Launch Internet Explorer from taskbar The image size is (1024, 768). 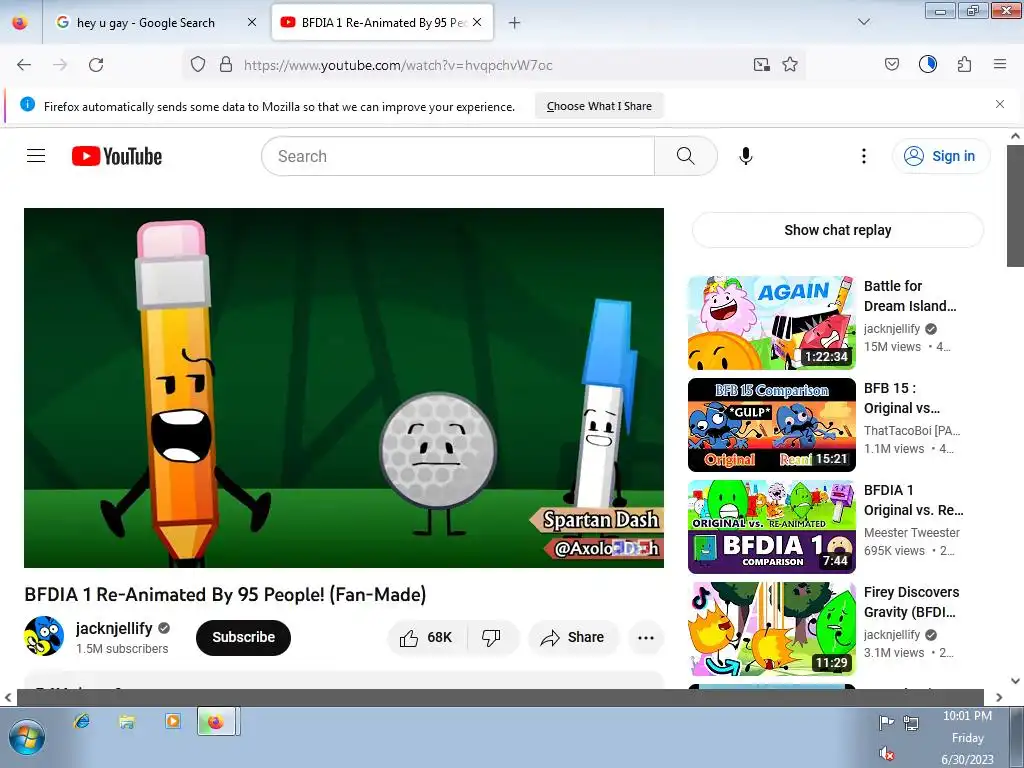click(x=82, y=721)
